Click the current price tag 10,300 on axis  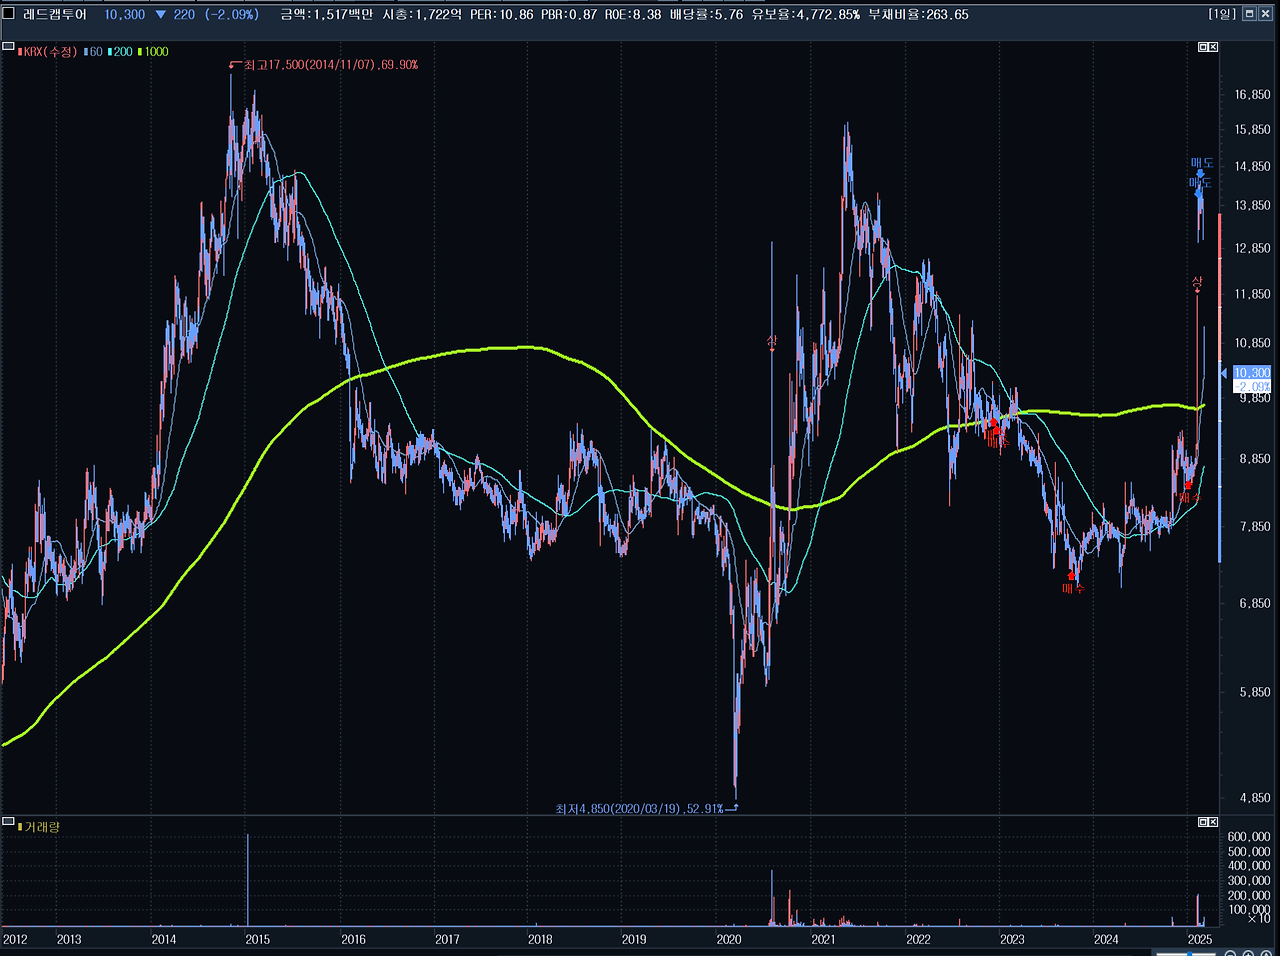click(1251, 373)
